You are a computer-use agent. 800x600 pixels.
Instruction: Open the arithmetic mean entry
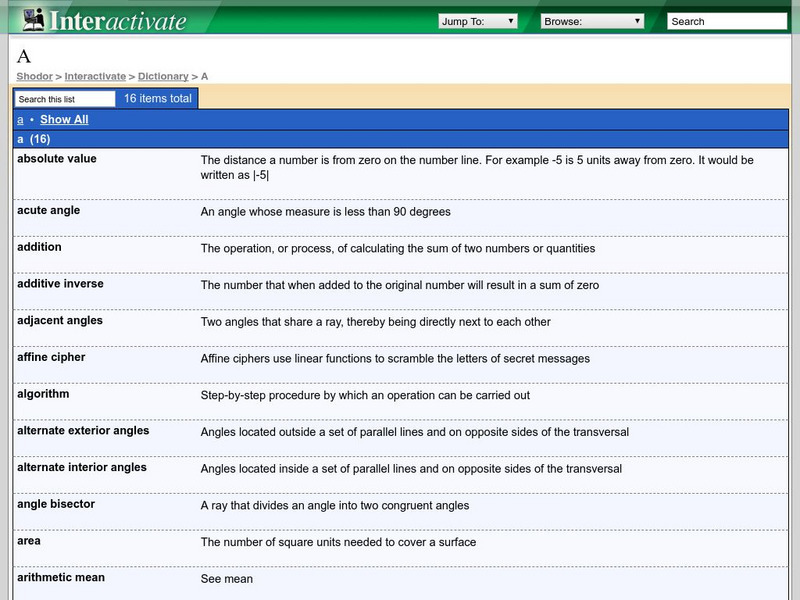pos(61,577)
